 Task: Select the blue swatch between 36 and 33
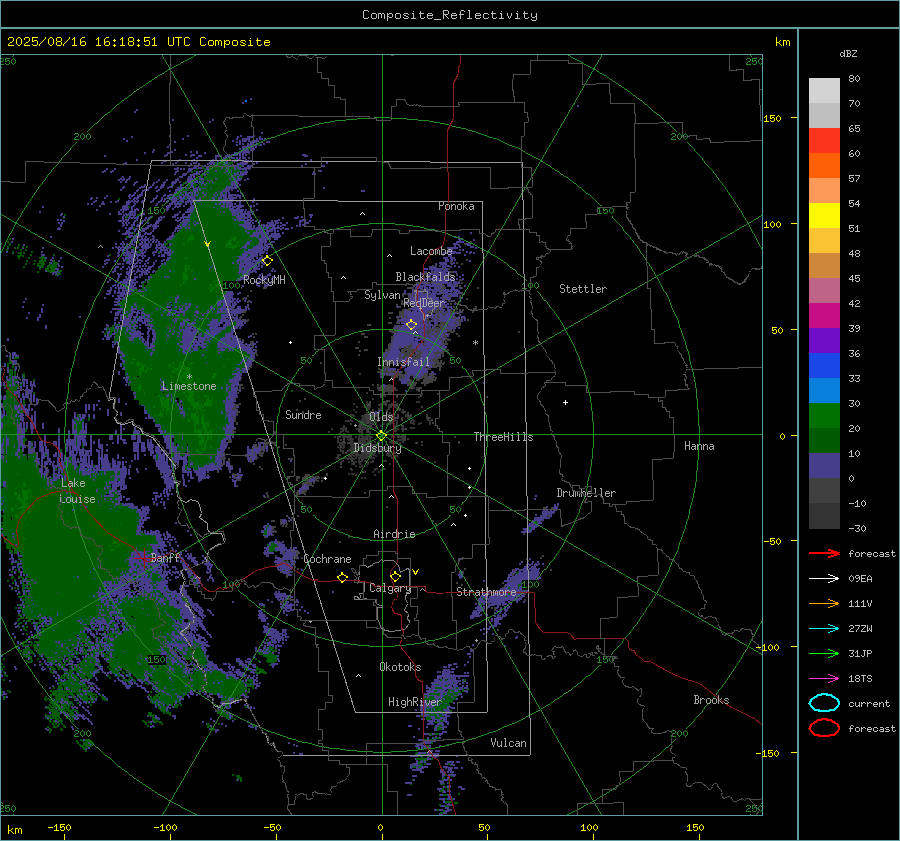[x=824, y=365]
